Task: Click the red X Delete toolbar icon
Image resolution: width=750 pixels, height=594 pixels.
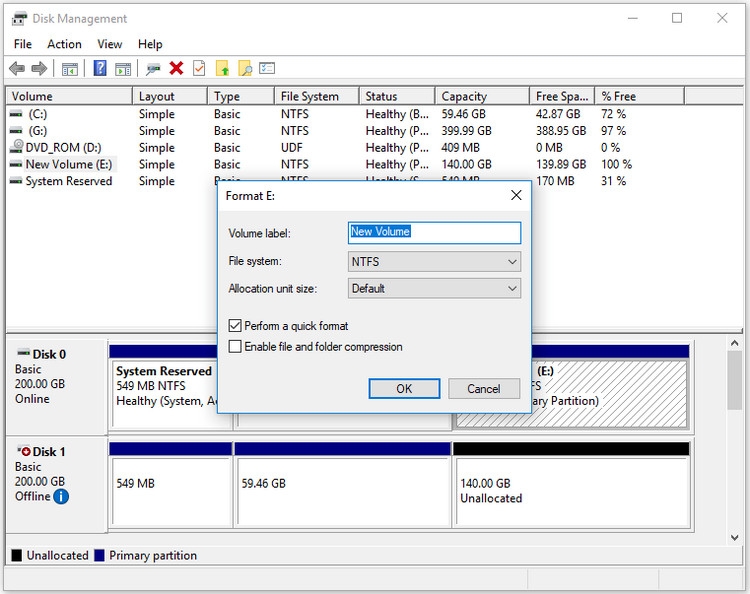Action: point(176,68)
